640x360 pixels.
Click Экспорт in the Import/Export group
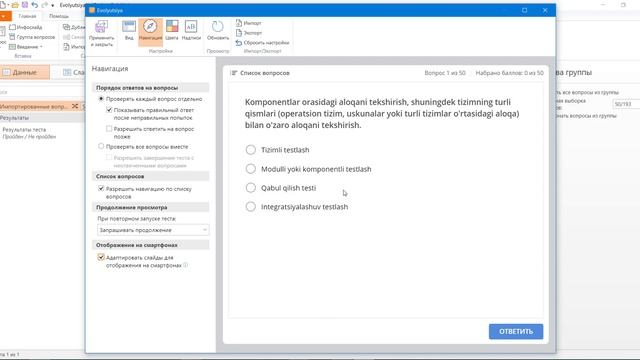pyautogui.click(x=249, y=33)
